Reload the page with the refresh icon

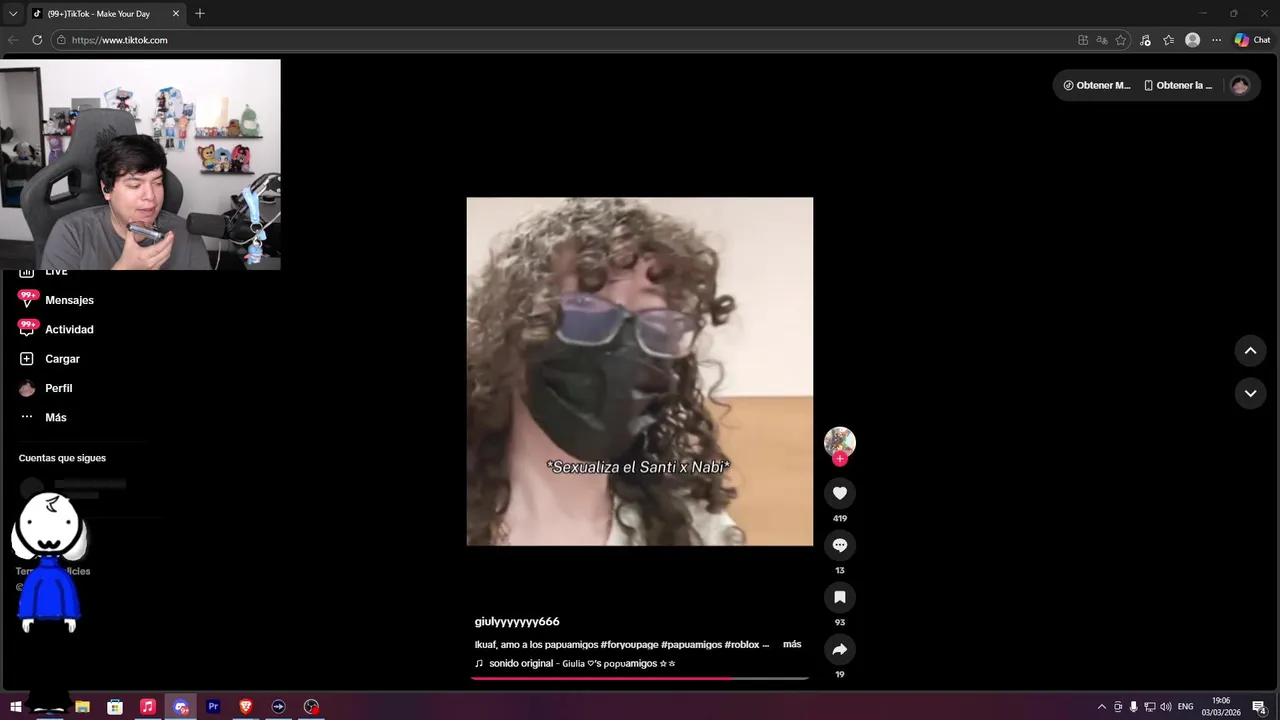pos(37,40)
